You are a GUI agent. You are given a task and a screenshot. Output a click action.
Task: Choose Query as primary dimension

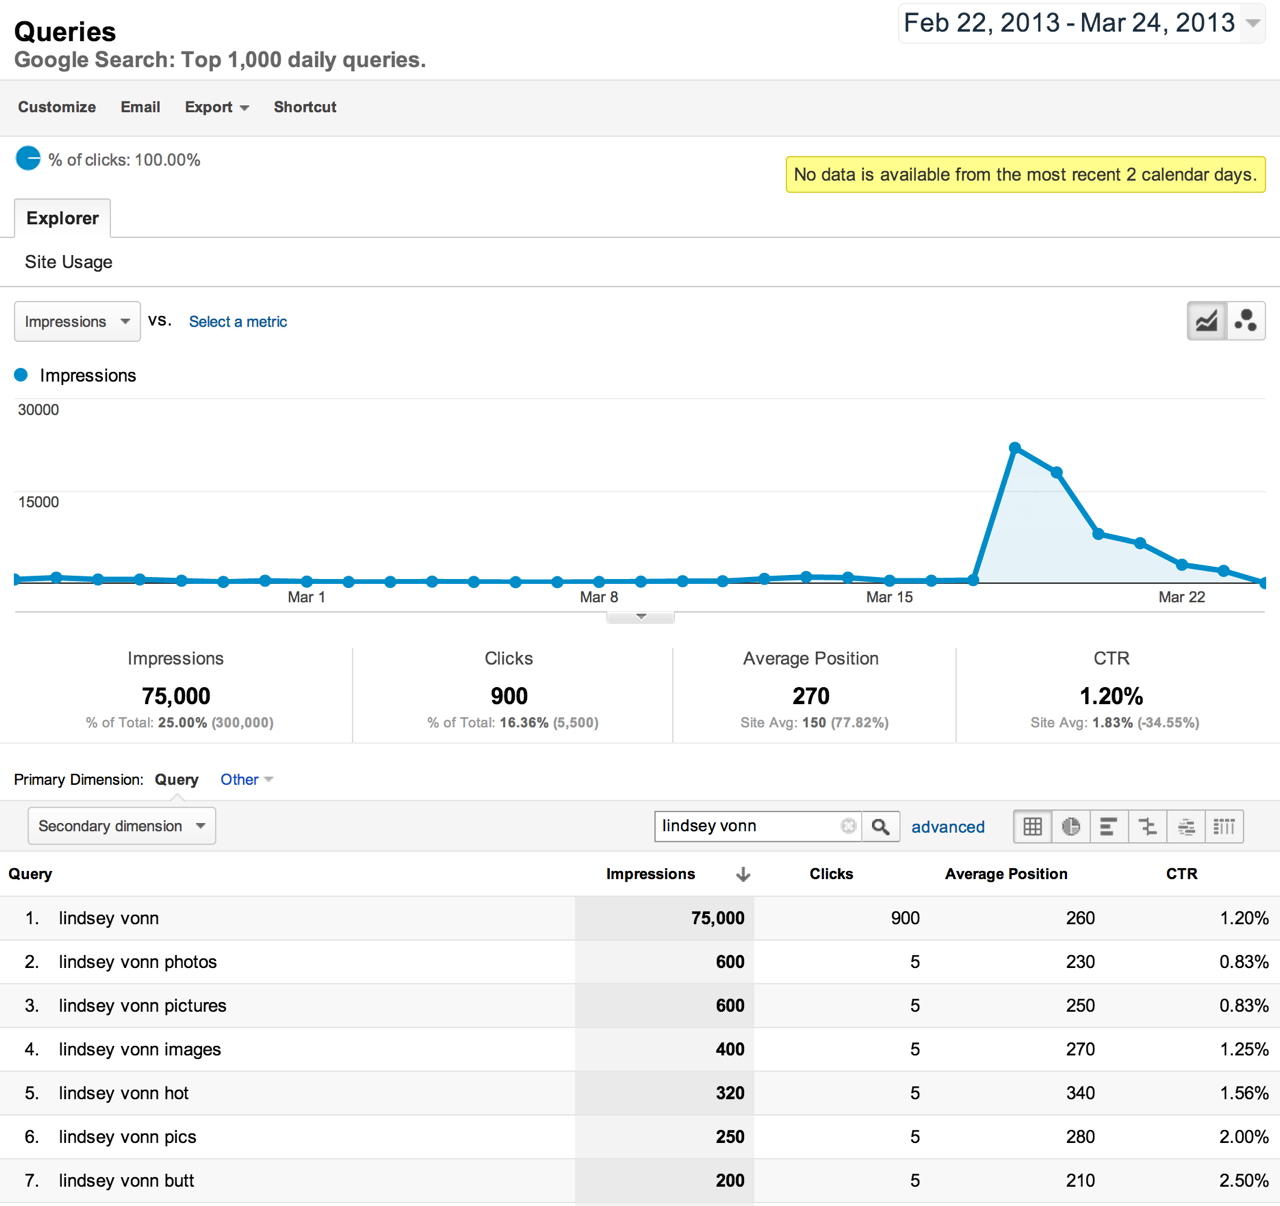pyautogui.click(x=176, y=779)
